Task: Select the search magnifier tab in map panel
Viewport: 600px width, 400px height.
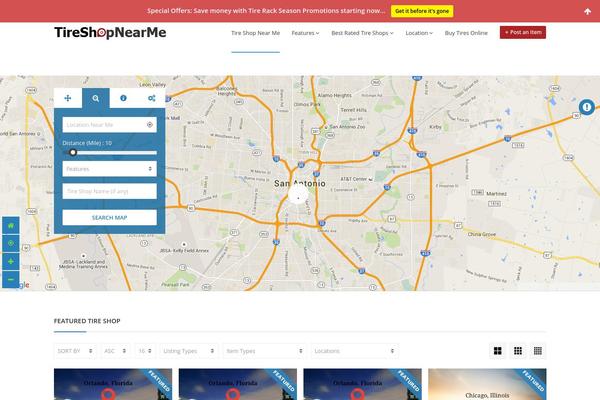Action: [x=96, y=98]
